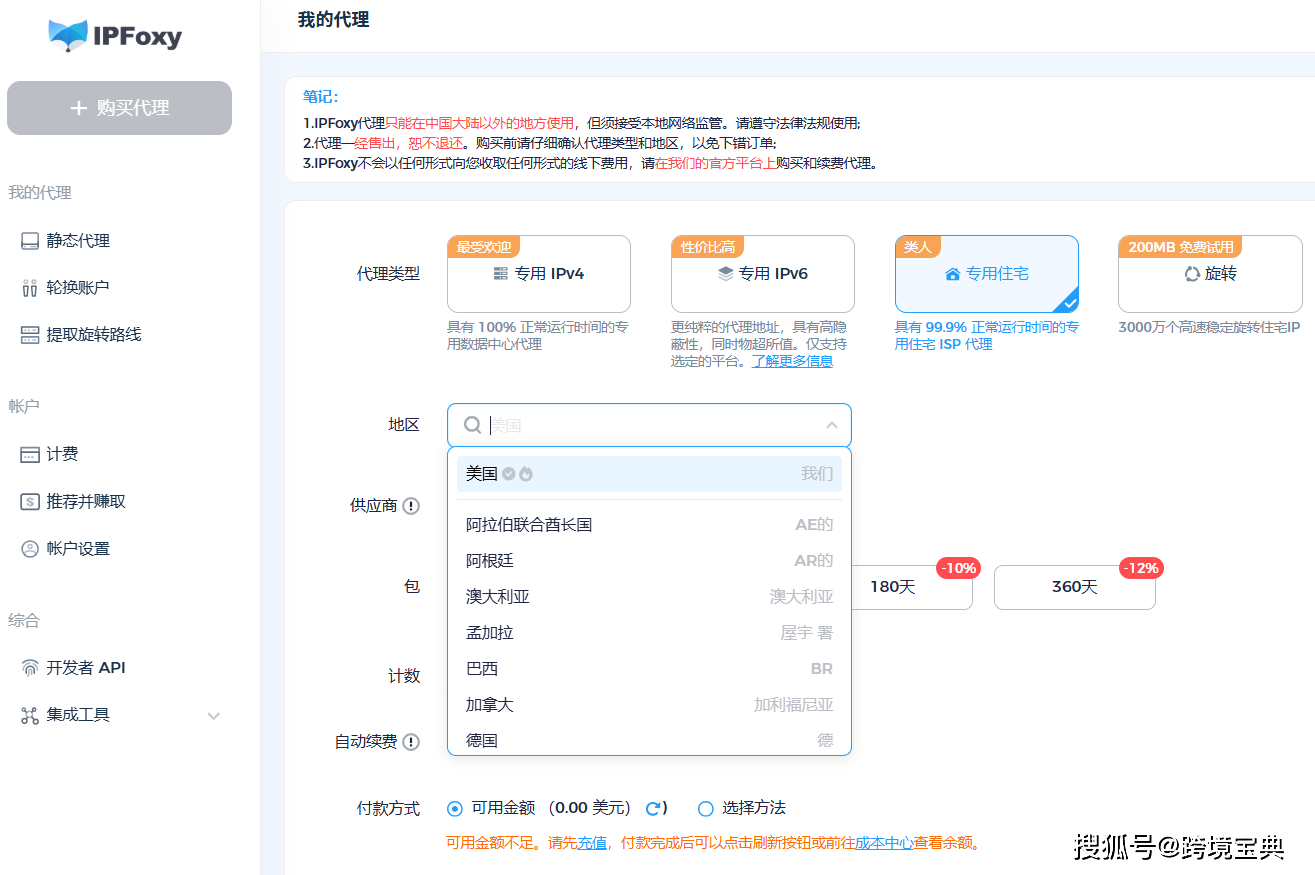Choose the 专用 IPv4 proxy type
This screenshot has width=1315, height=875.
click(x=538, y=274)
